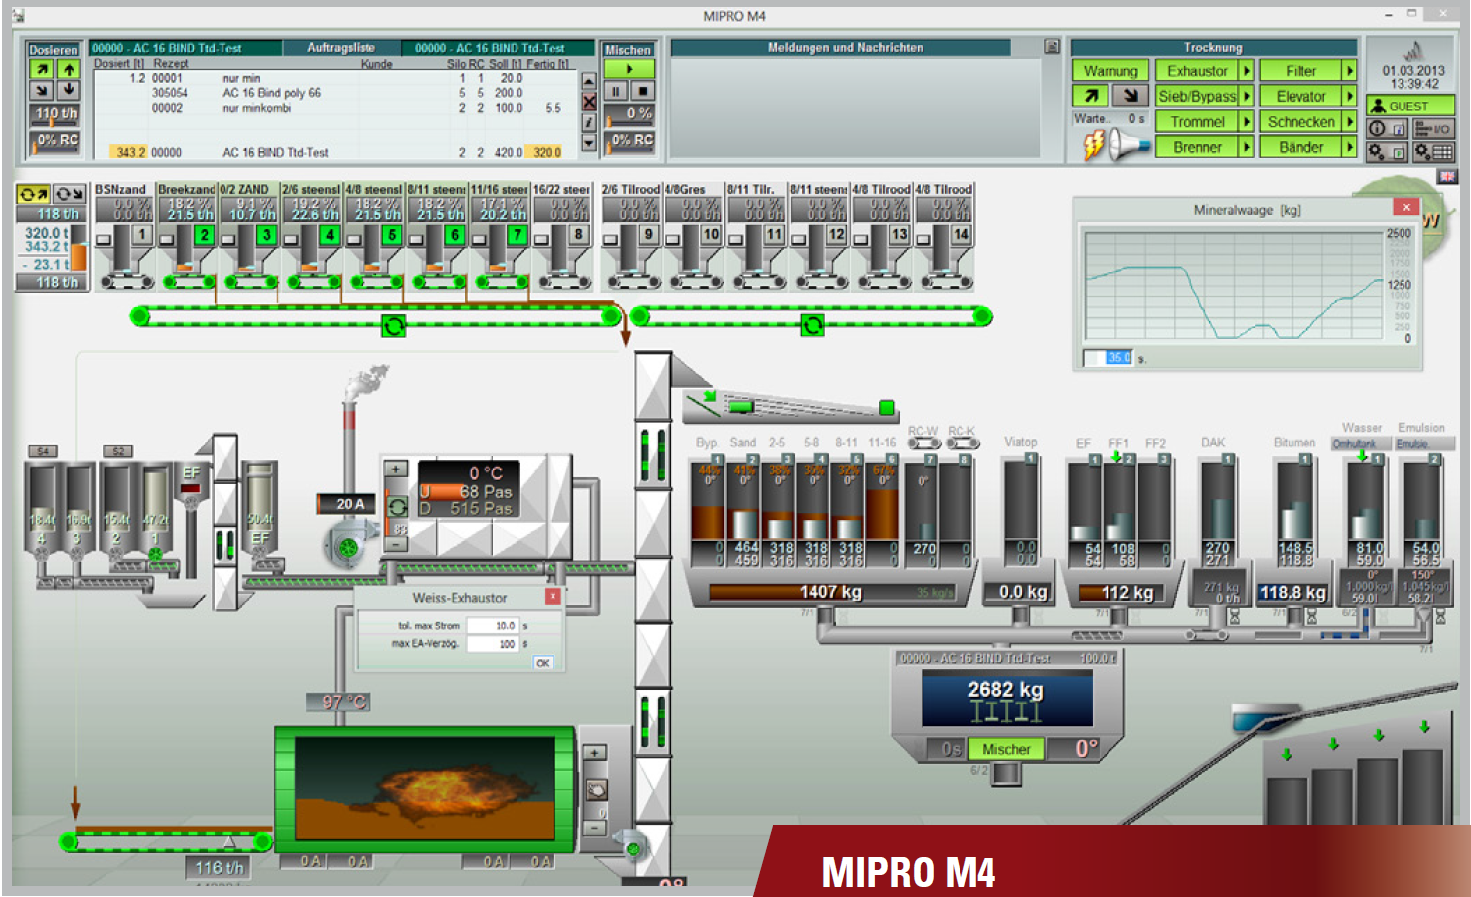Open the info icon beside order list
The height and width of the screenshot is (897, 1471).
point(589,122)
